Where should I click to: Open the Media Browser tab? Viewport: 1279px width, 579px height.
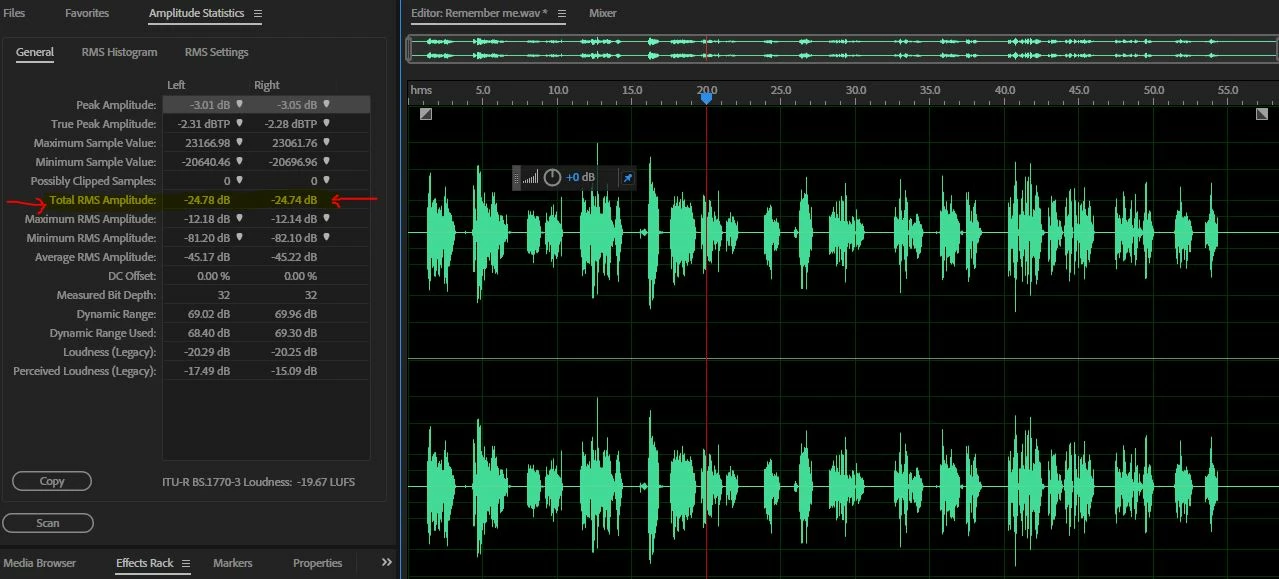[x=42, y=563]
